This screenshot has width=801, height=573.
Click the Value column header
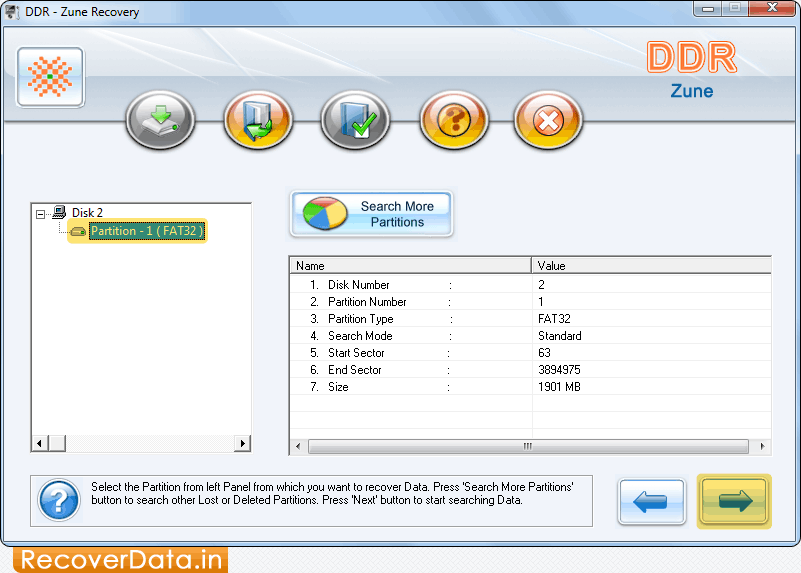(650, 266)
